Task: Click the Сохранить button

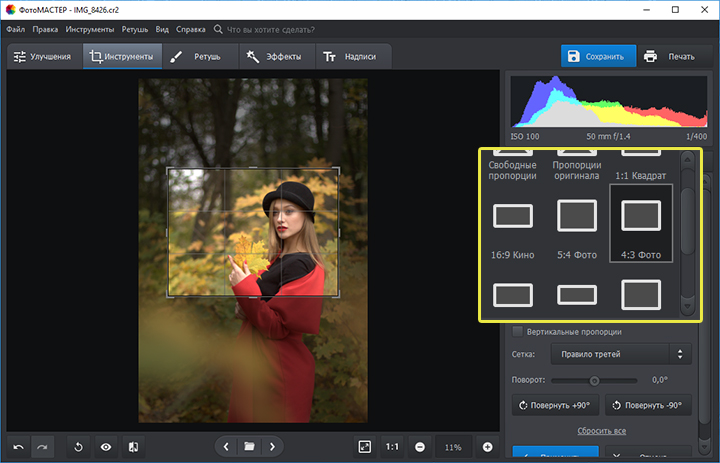Action: (x=596, y=57)
